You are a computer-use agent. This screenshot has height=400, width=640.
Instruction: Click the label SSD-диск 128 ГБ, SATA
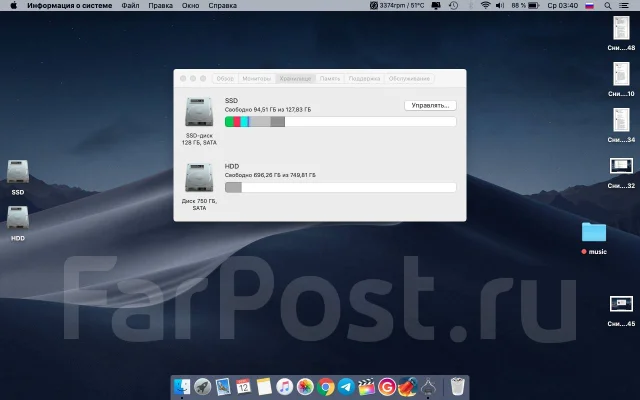coord(199,139)
